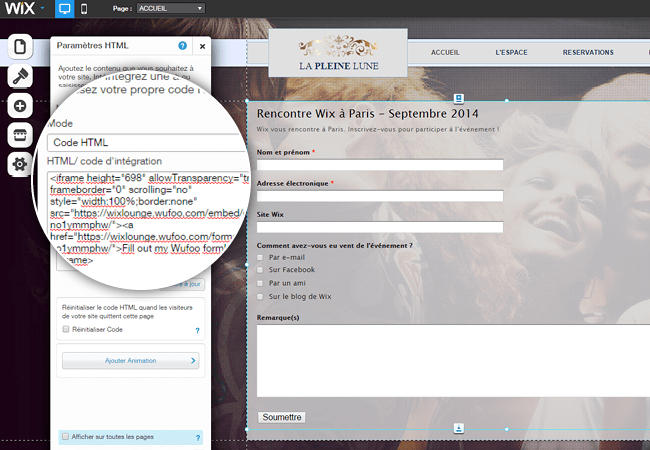Open the Page selector dropdown showing ACCUEIL
The width and height of the screenshot is (650, 450).
click(x=171, y=8)
